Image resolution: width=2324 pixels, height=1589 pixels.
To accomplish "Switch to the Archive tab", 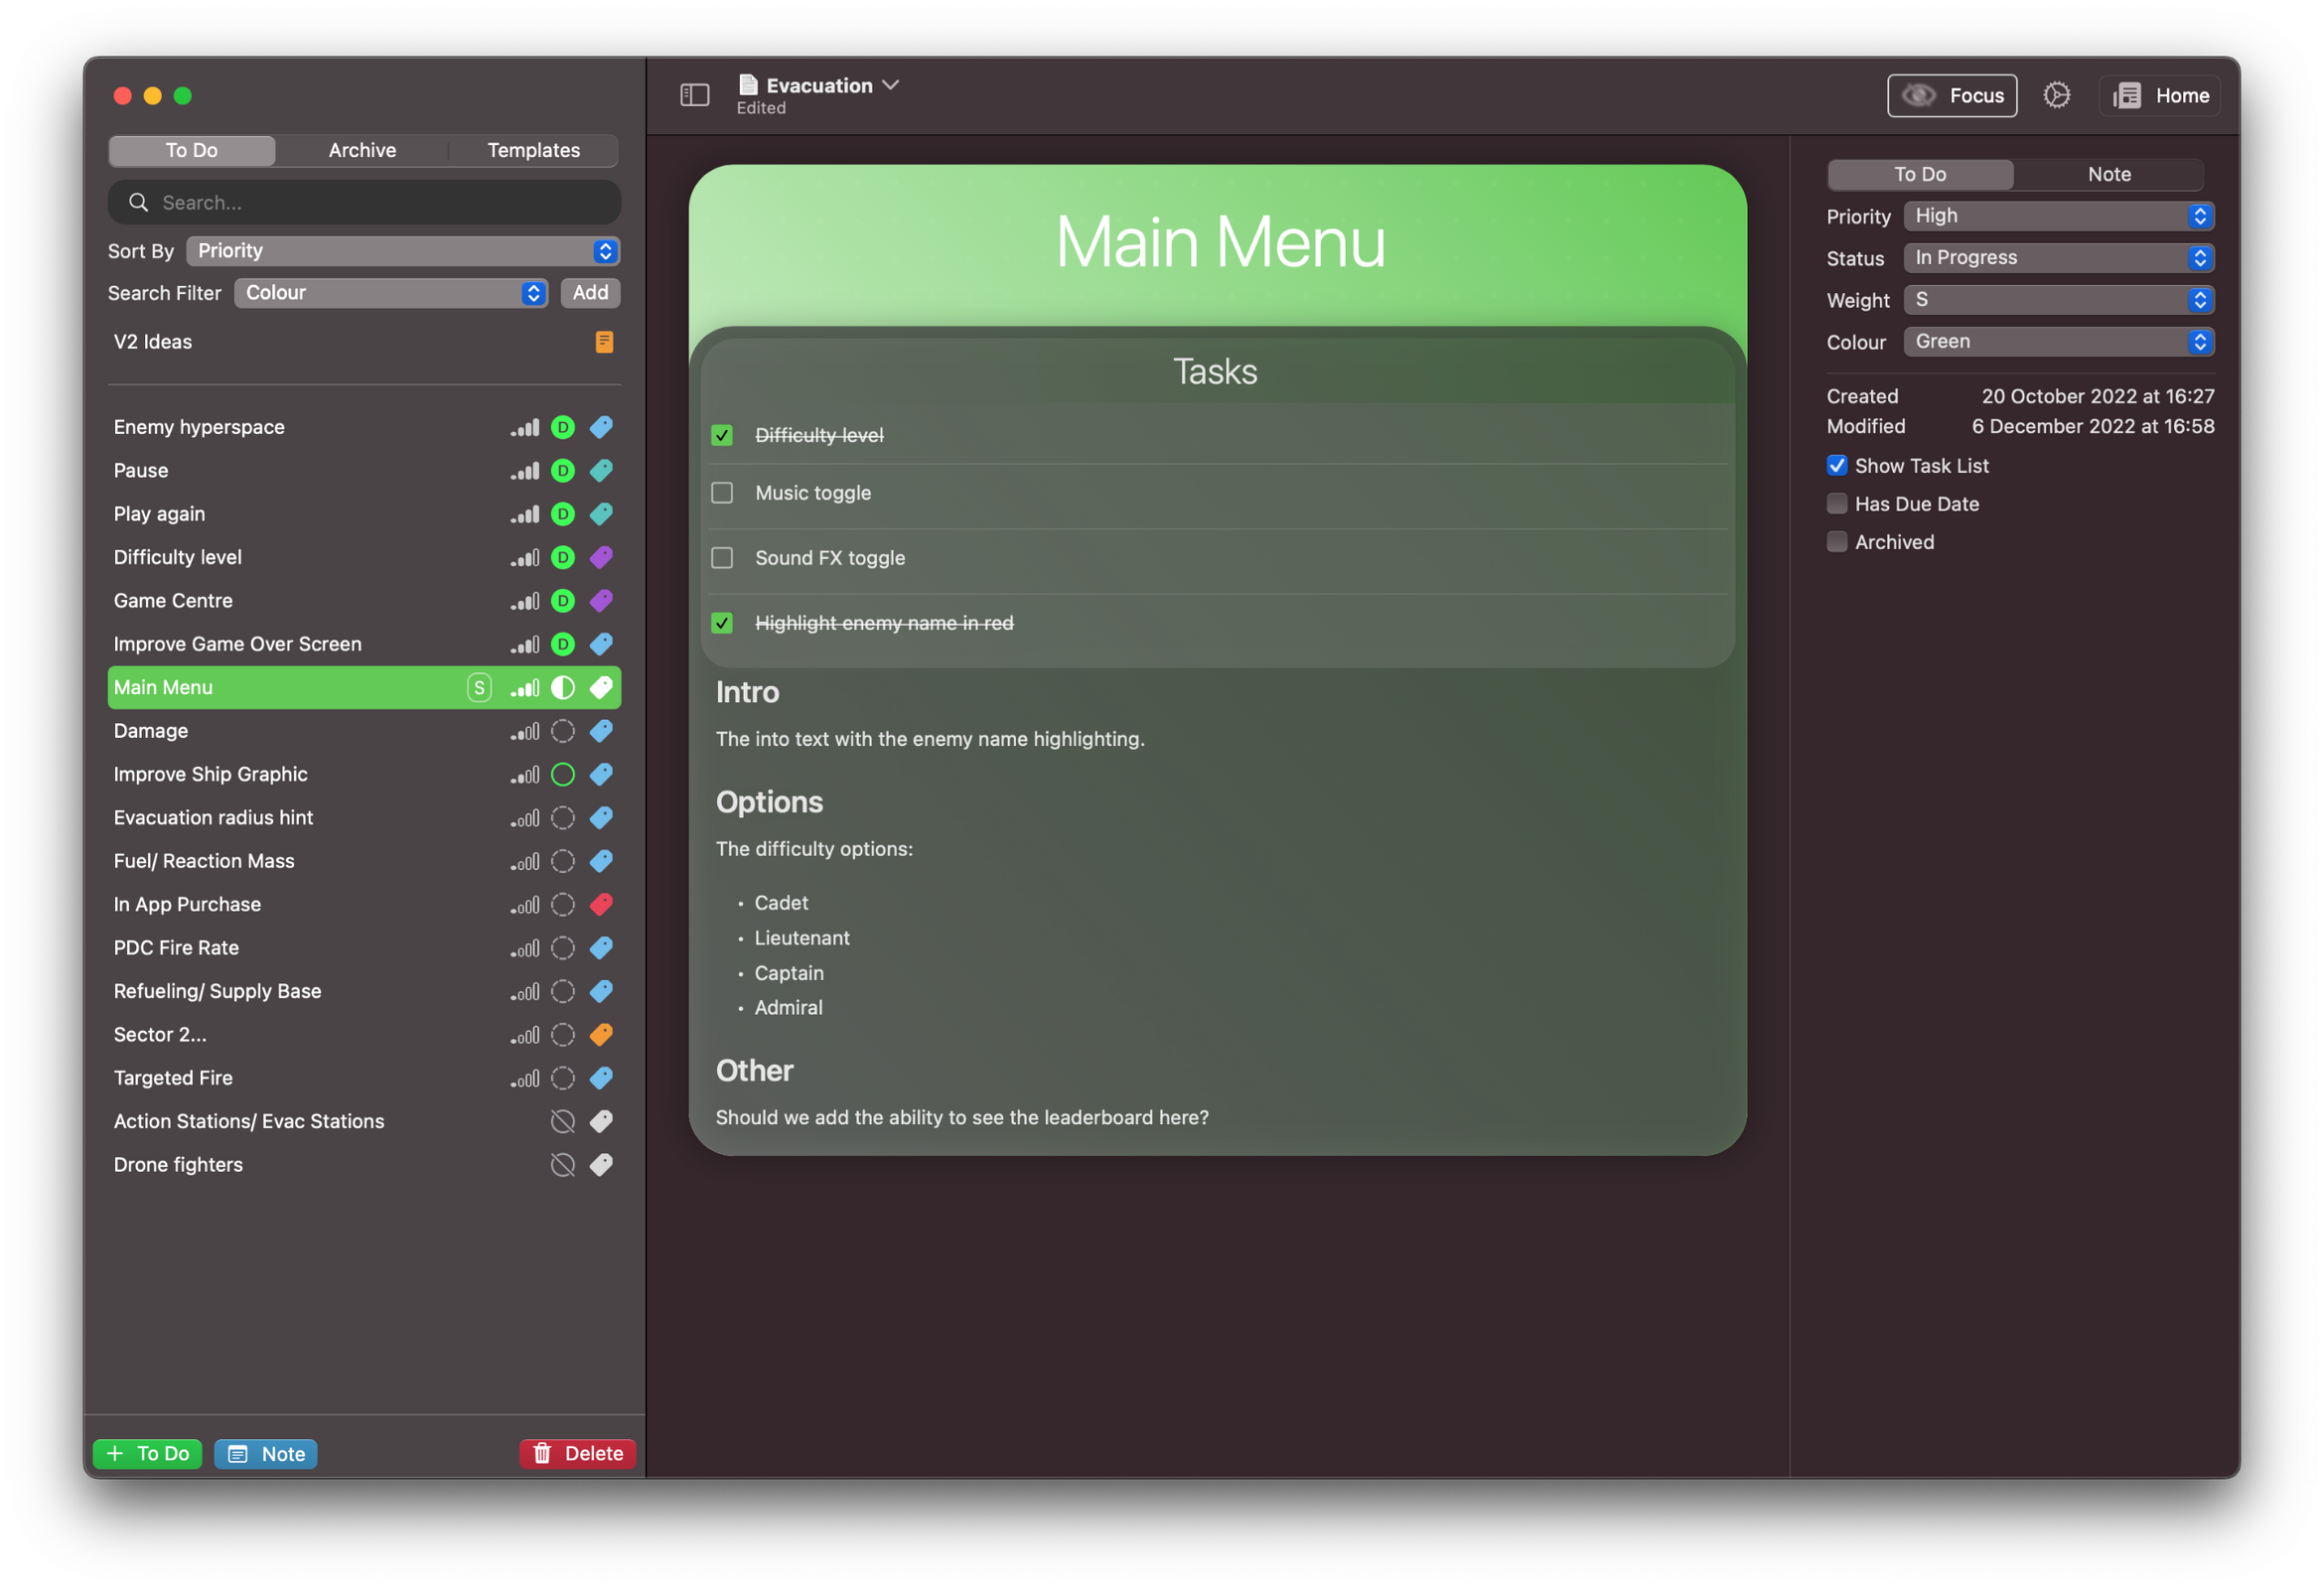I will [362, 150].
